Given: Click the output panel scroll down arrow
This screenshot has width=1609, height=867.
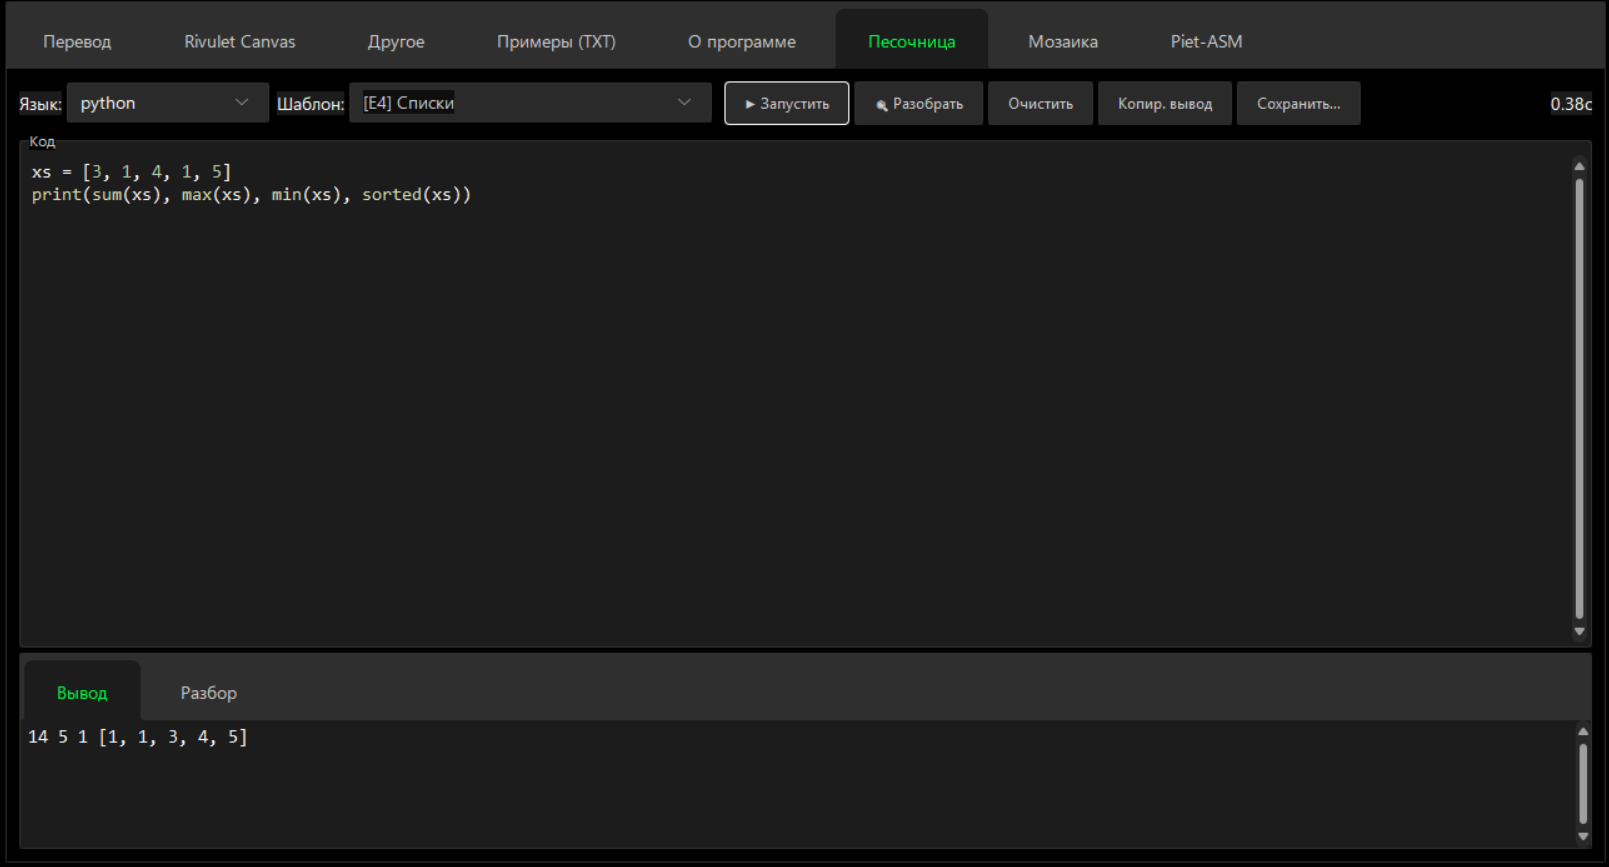Looking at the screenshot, I should coord(1583,837).
